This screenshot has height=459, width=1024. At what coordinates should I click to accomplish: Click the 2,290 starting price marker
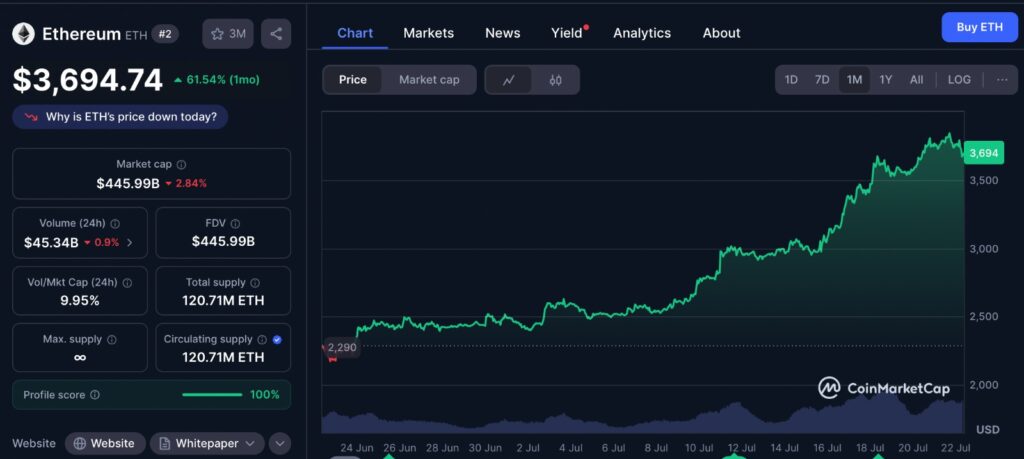[342, 347]
